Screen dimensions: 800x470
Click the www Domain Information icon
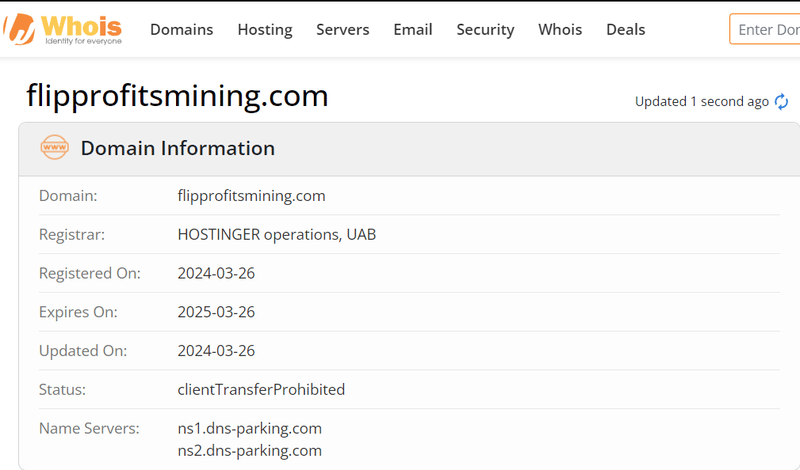(x=55, y=147)
